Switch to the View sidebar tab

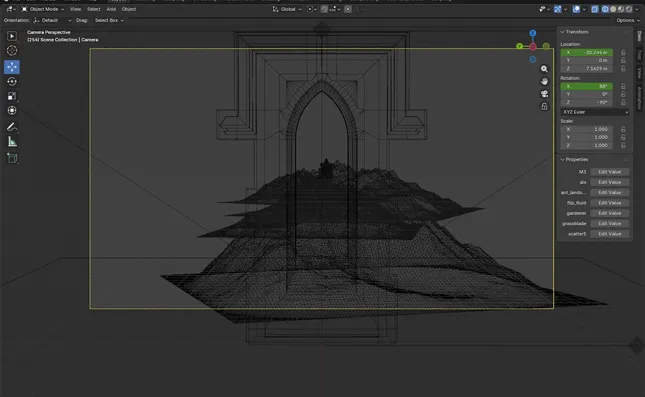(639, 73)
